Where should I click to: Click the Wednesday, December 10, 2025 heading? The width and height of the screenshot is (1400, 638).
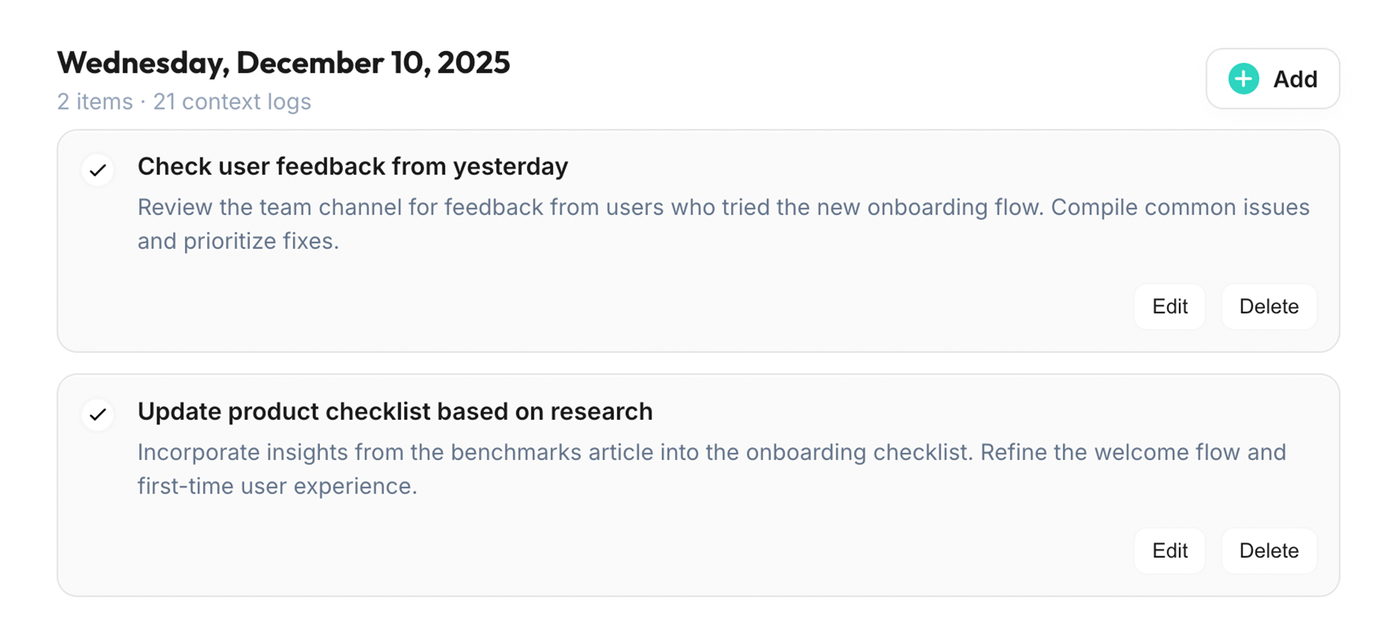283,63
